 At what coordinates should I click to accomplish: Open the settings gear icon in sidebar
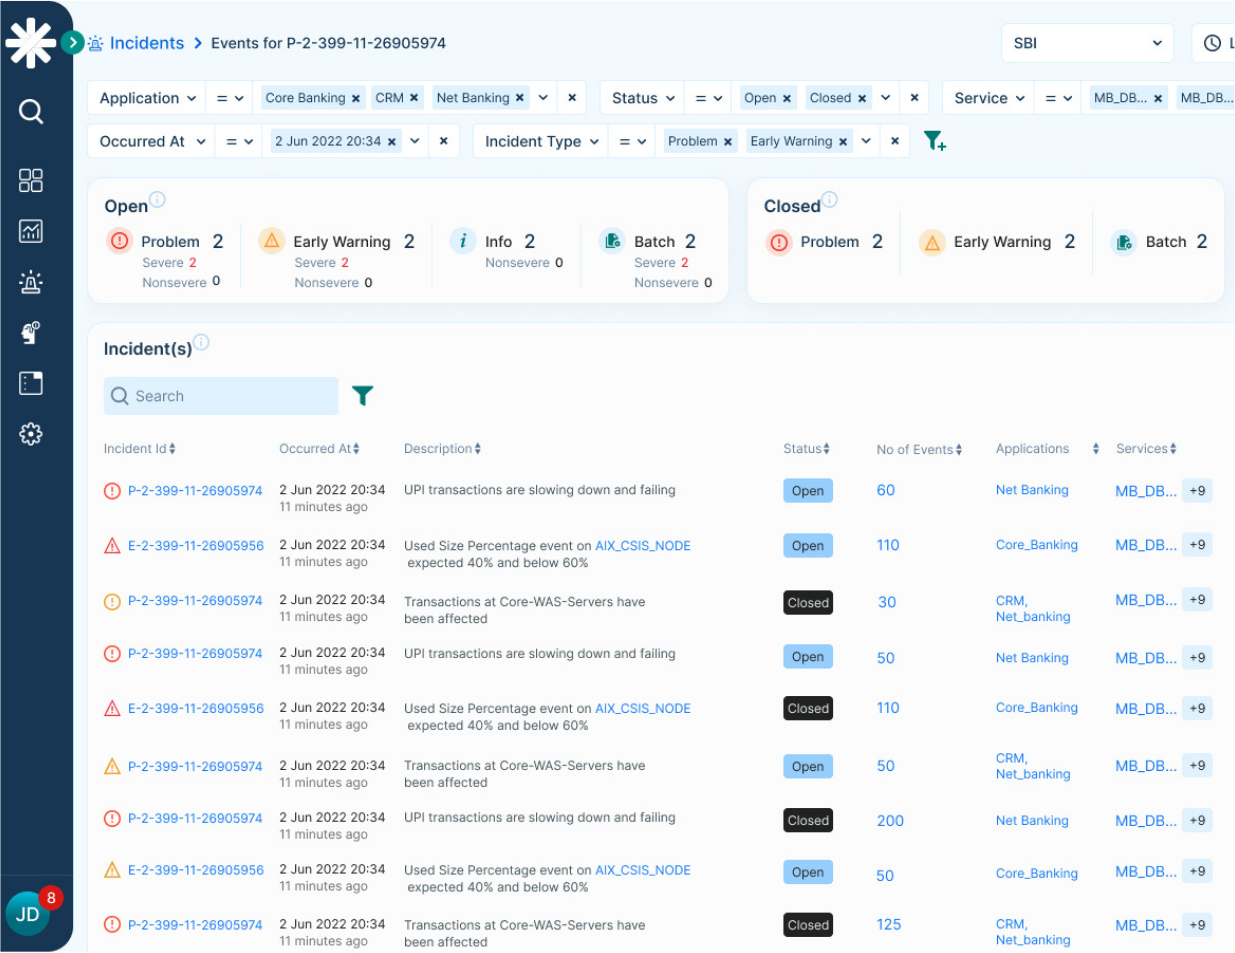point(31,434)
